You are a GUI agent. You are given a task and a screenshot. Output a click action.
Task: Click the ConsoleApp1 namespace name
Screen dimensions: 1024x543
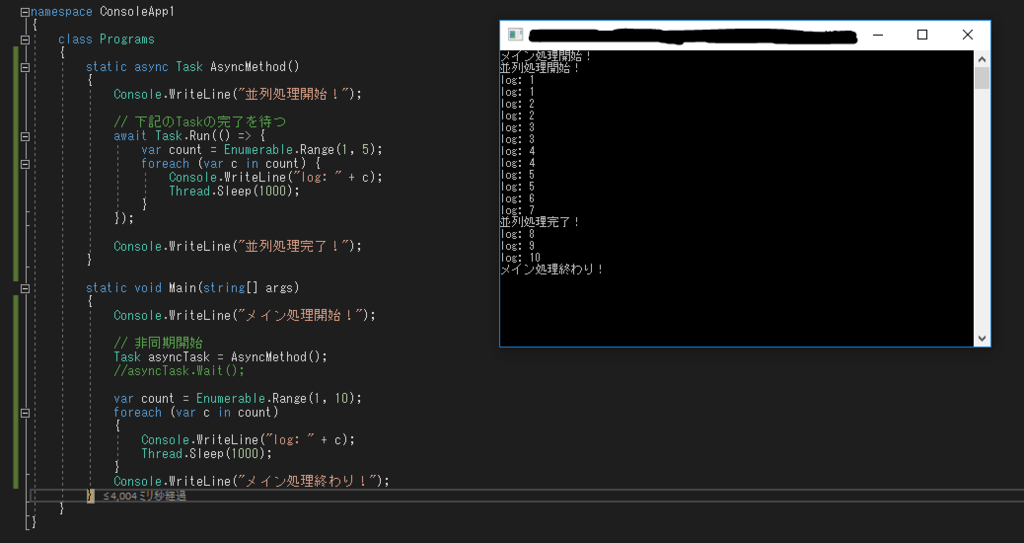[x=137, y=12]
